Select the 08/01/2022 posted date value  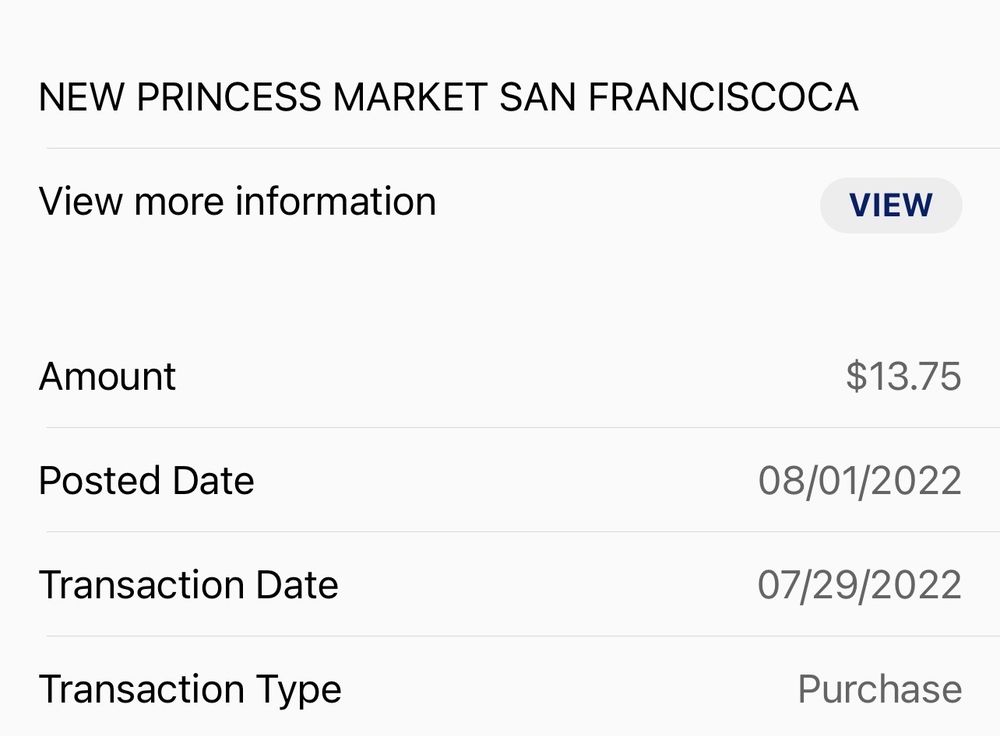click(859, 481)
